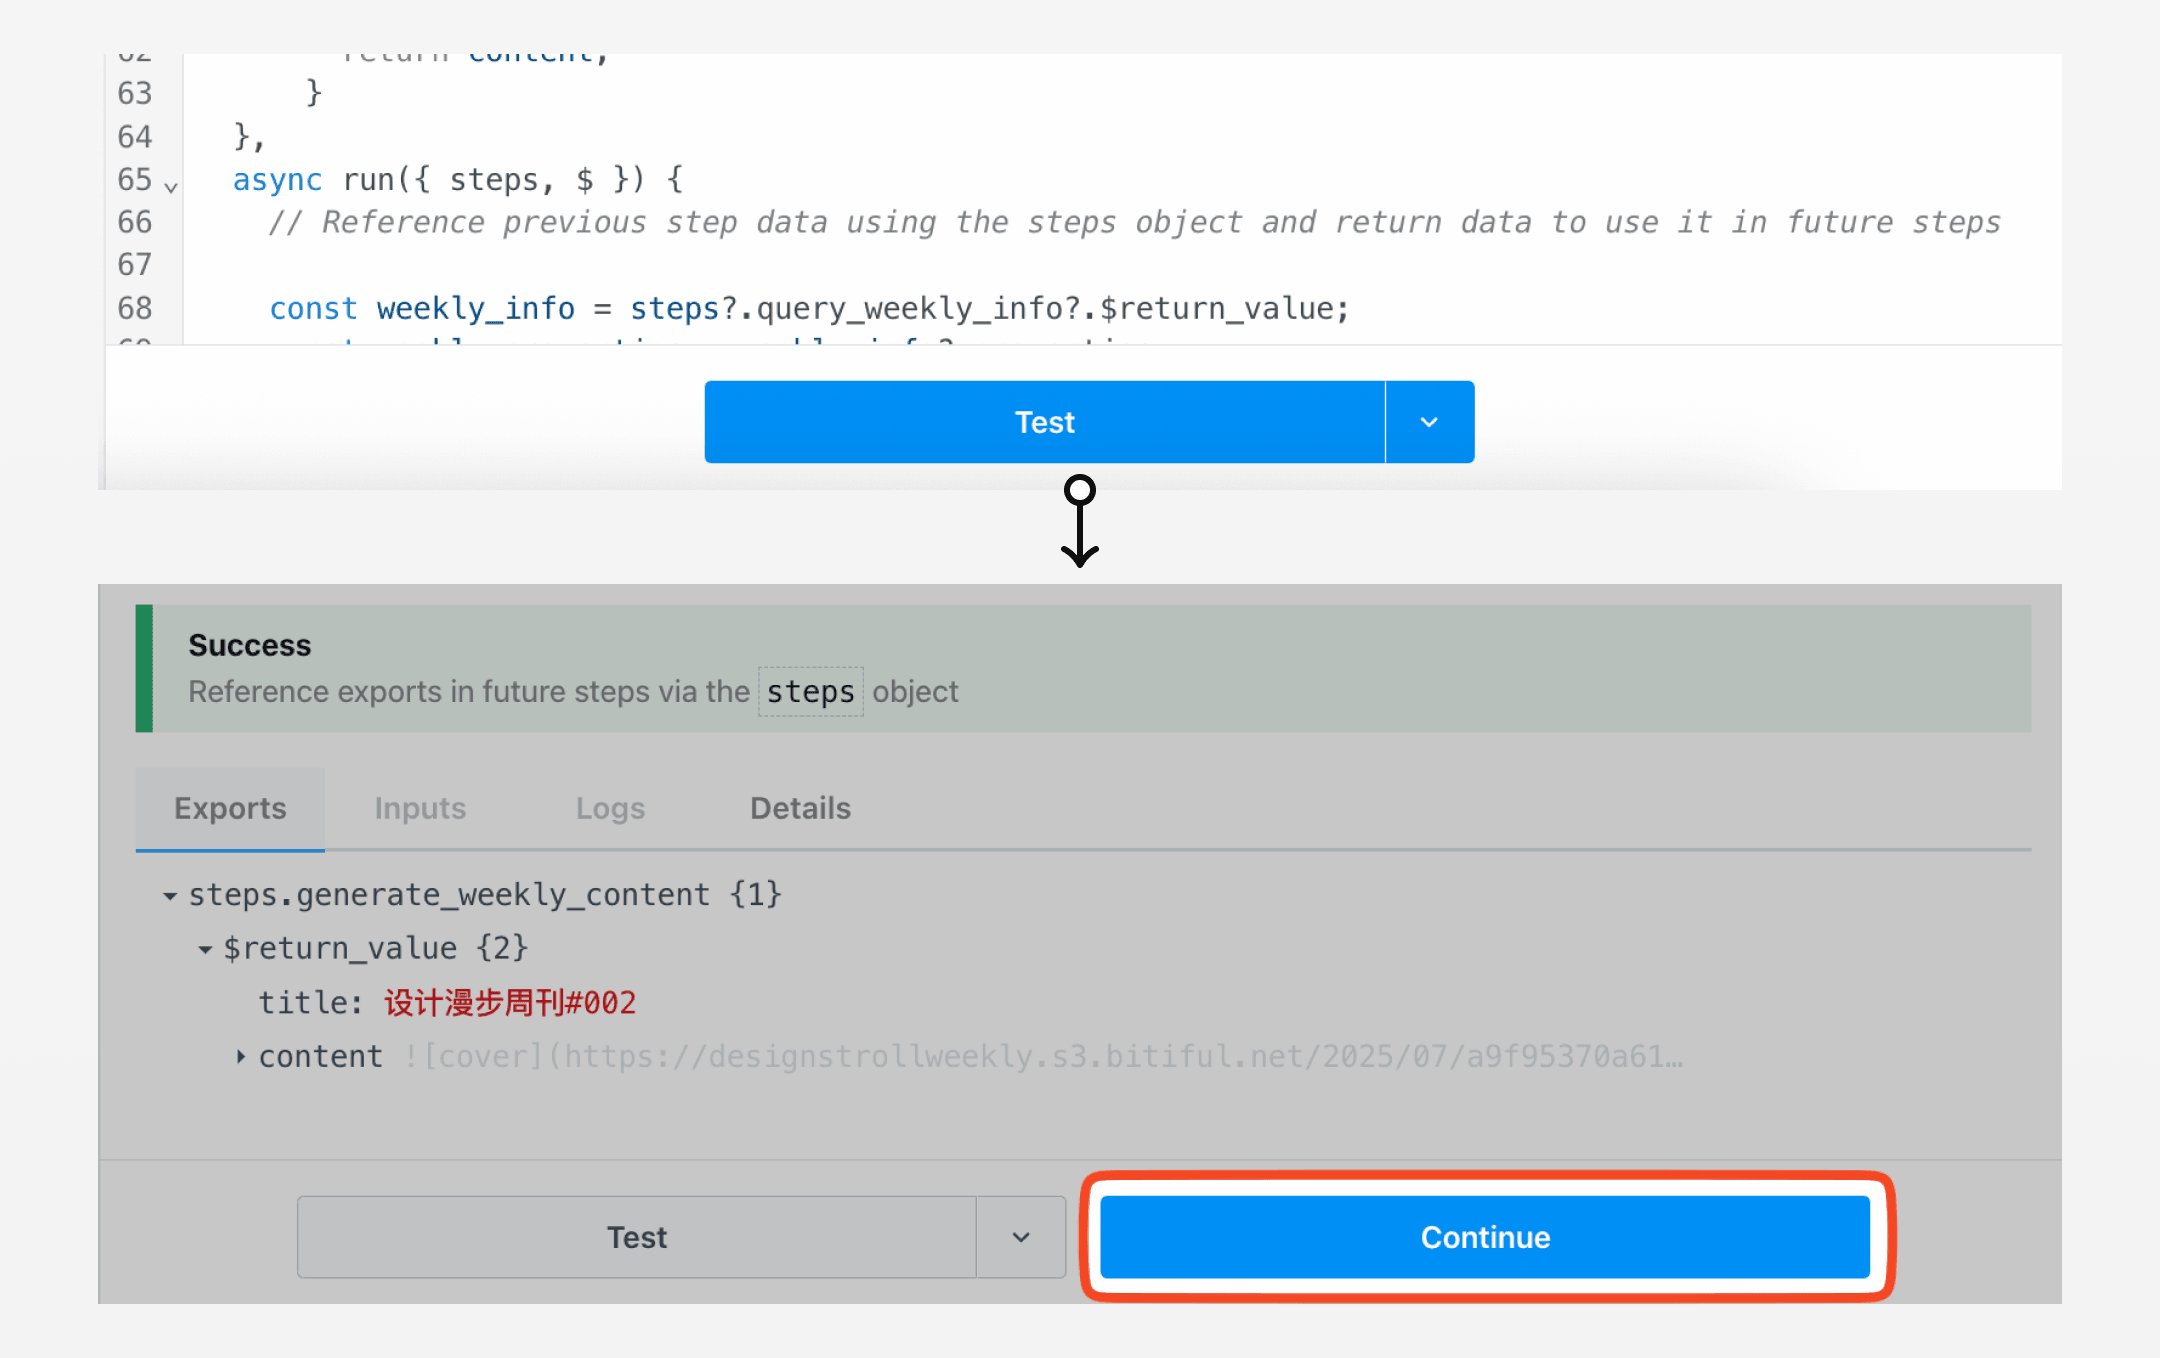Click line number 68 in the gutter
This screenshot has width=2160, height=1358.
click(x=135, y=308)
